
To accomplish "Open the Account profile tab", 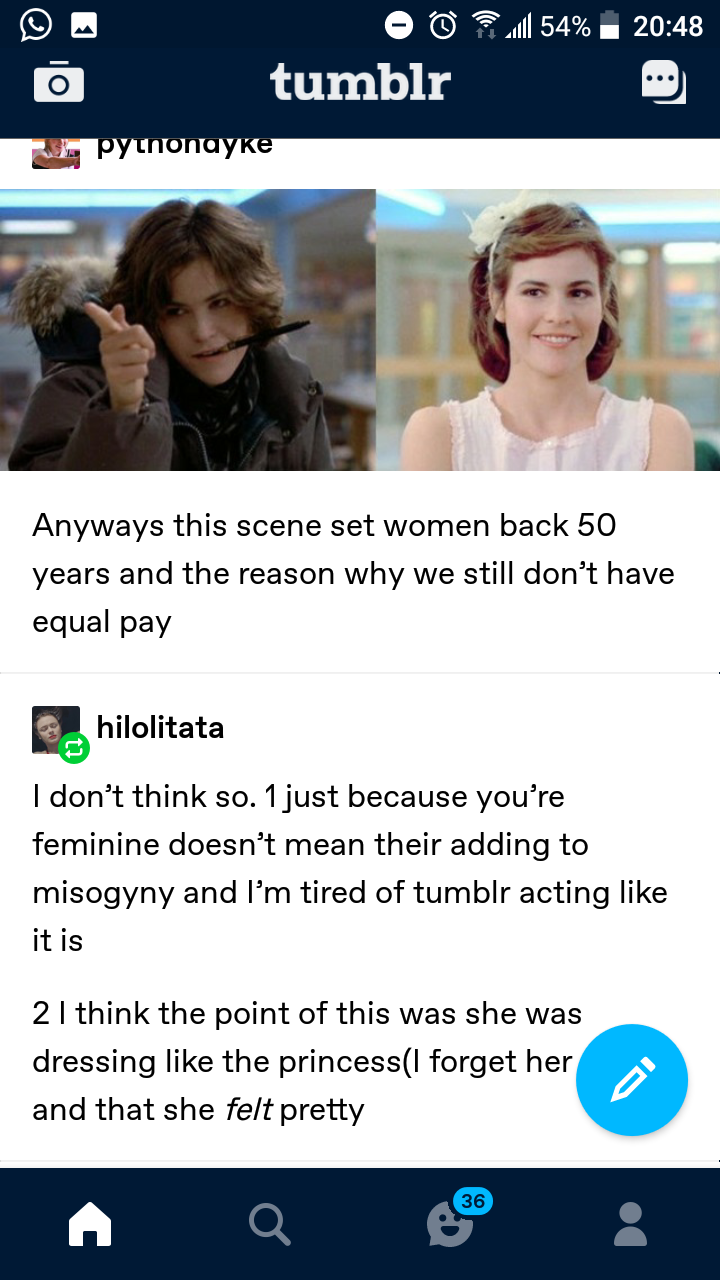I will (x=630, y=1223).
